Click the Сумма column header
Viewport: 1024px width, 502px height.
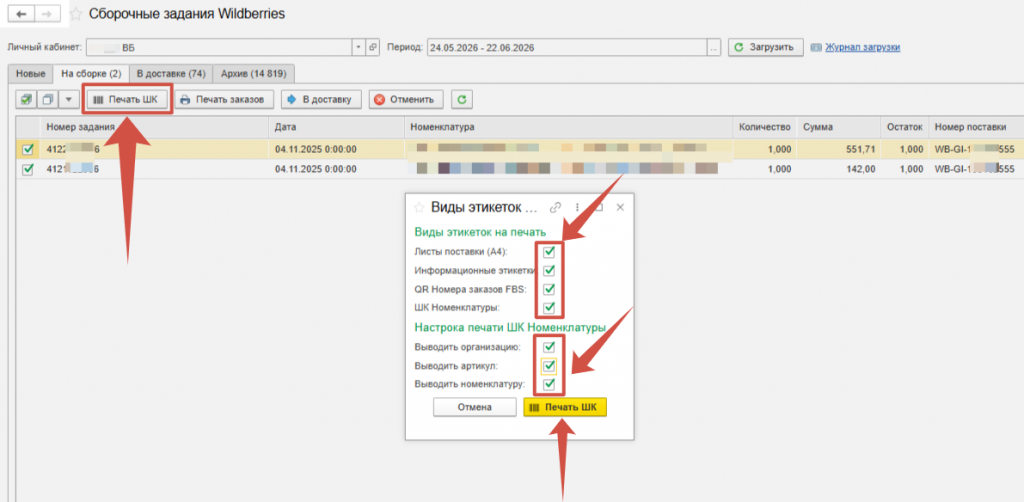click(x=839, y=127)
